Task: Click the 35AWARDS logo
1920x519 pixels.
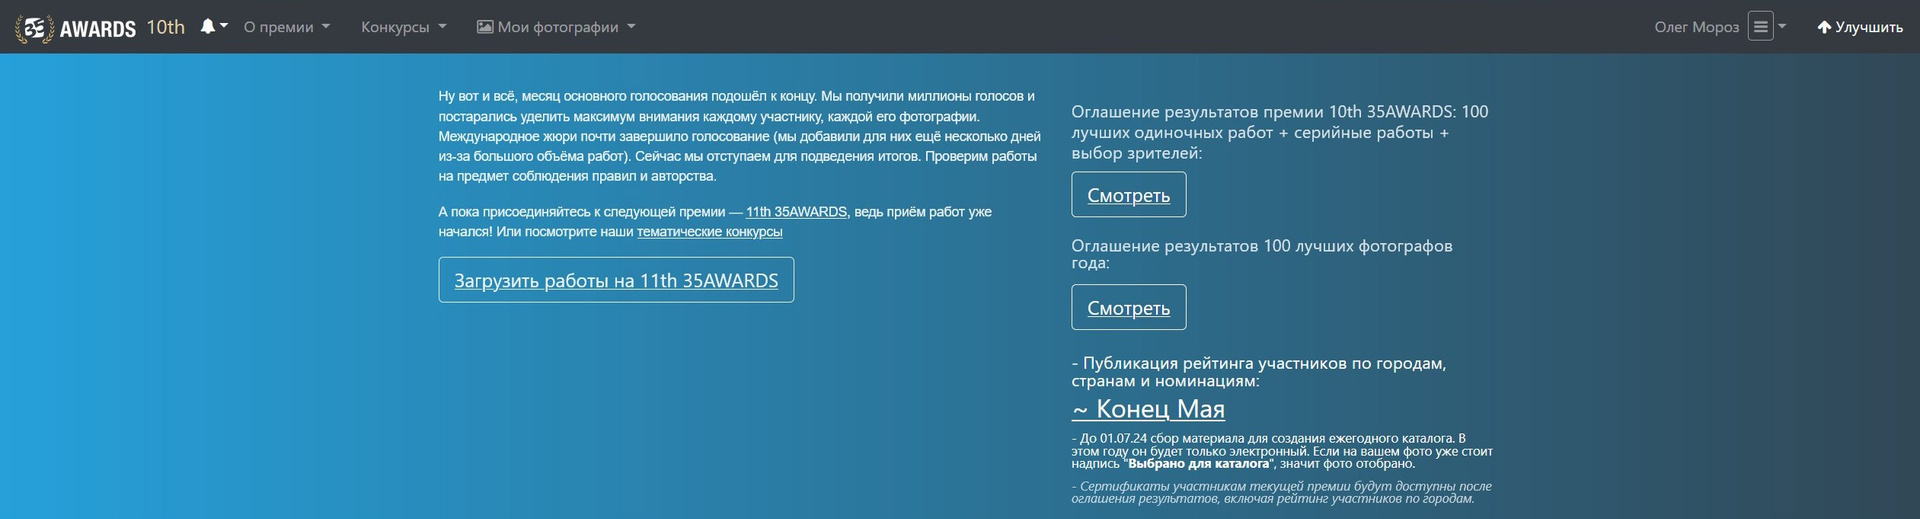Action: [x=76, y=27]
